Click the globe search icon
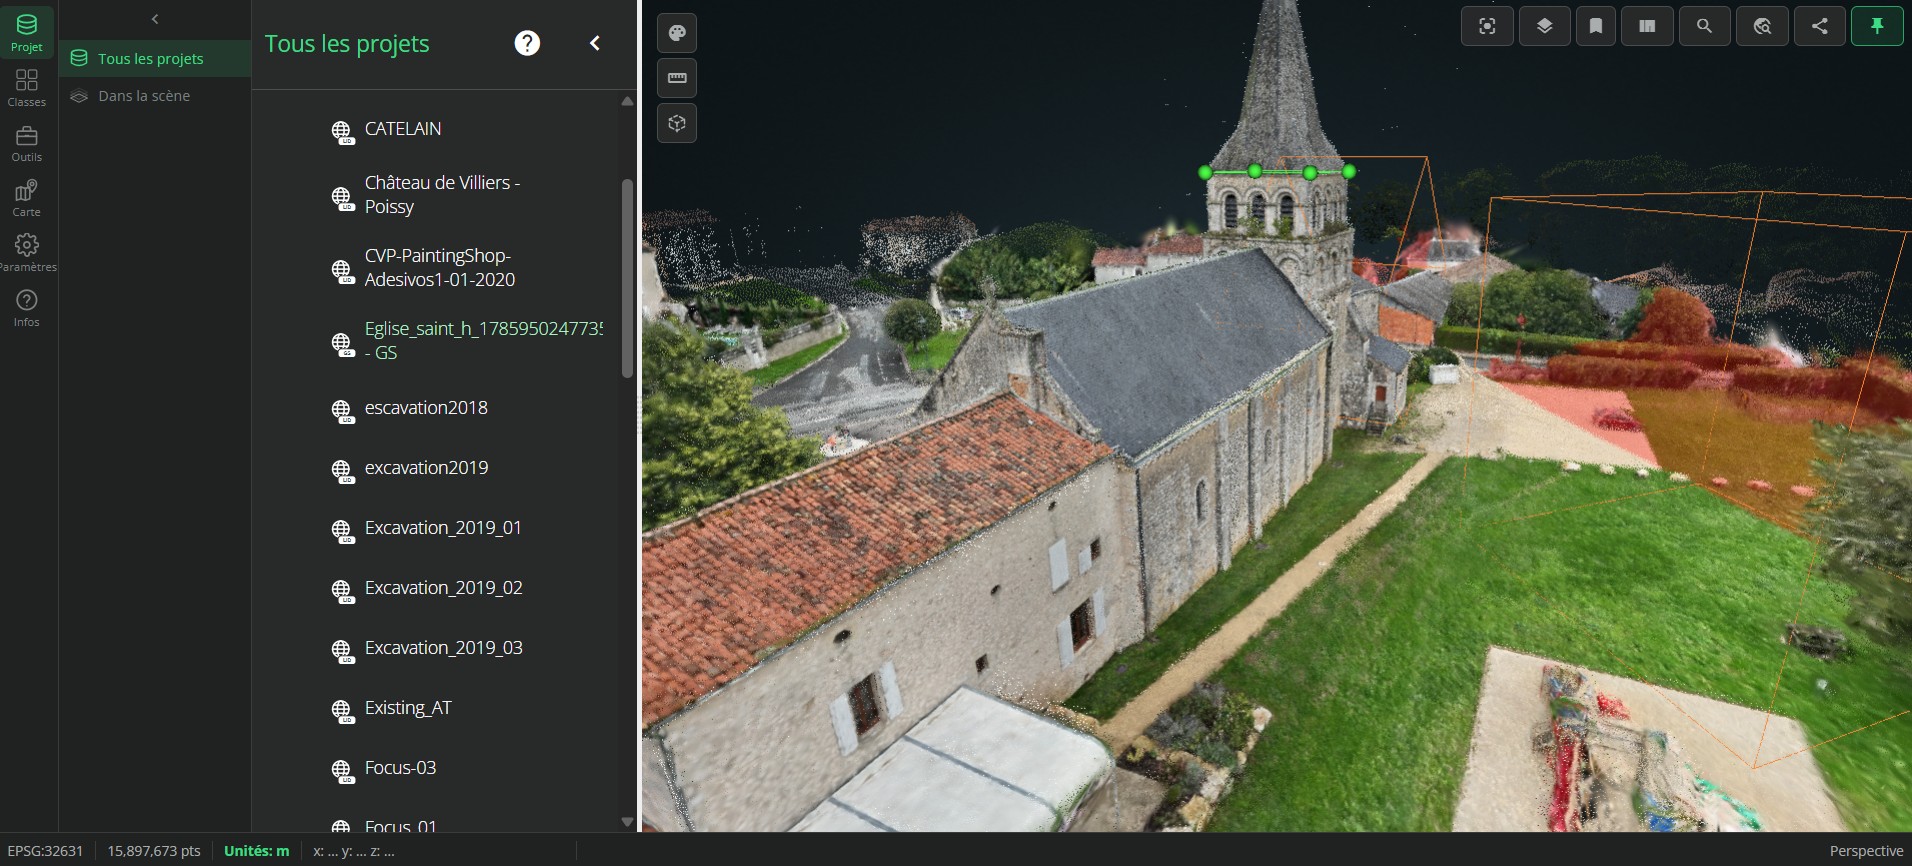 coord(1762,27)
